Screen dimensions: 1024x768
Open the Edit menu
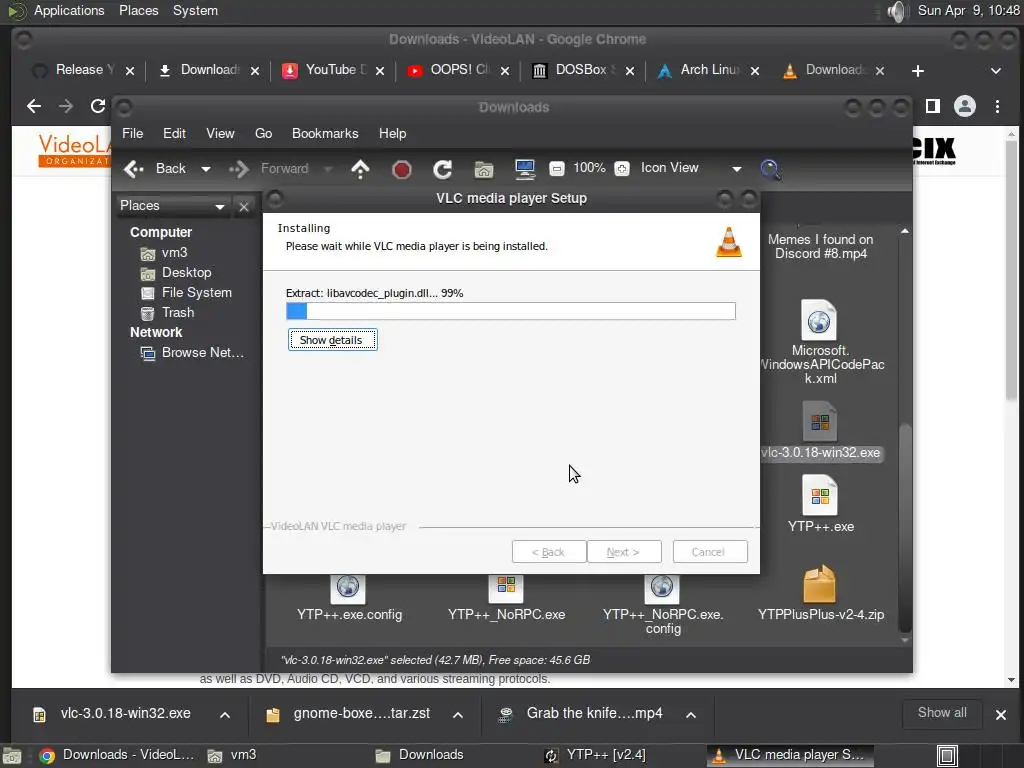(x=174, y=133)
